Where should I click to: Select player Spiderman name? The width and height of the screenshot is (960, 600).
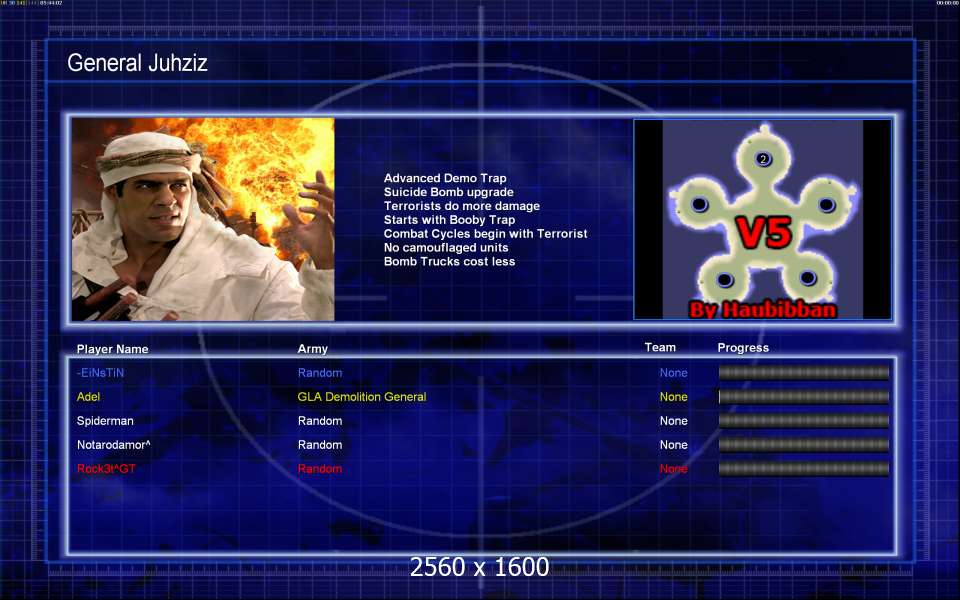pyautogui.click(x=105, y=421)
